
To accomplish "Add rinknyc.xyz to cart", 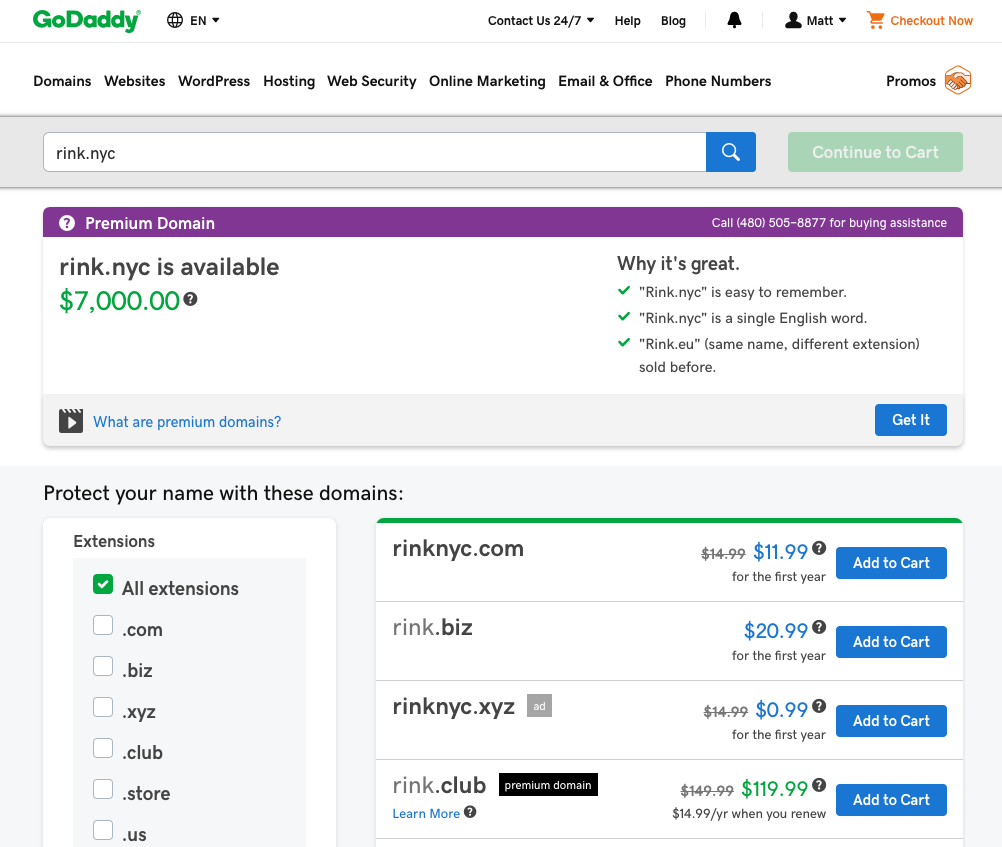I will pyautogui.click(x=891, y=721).
